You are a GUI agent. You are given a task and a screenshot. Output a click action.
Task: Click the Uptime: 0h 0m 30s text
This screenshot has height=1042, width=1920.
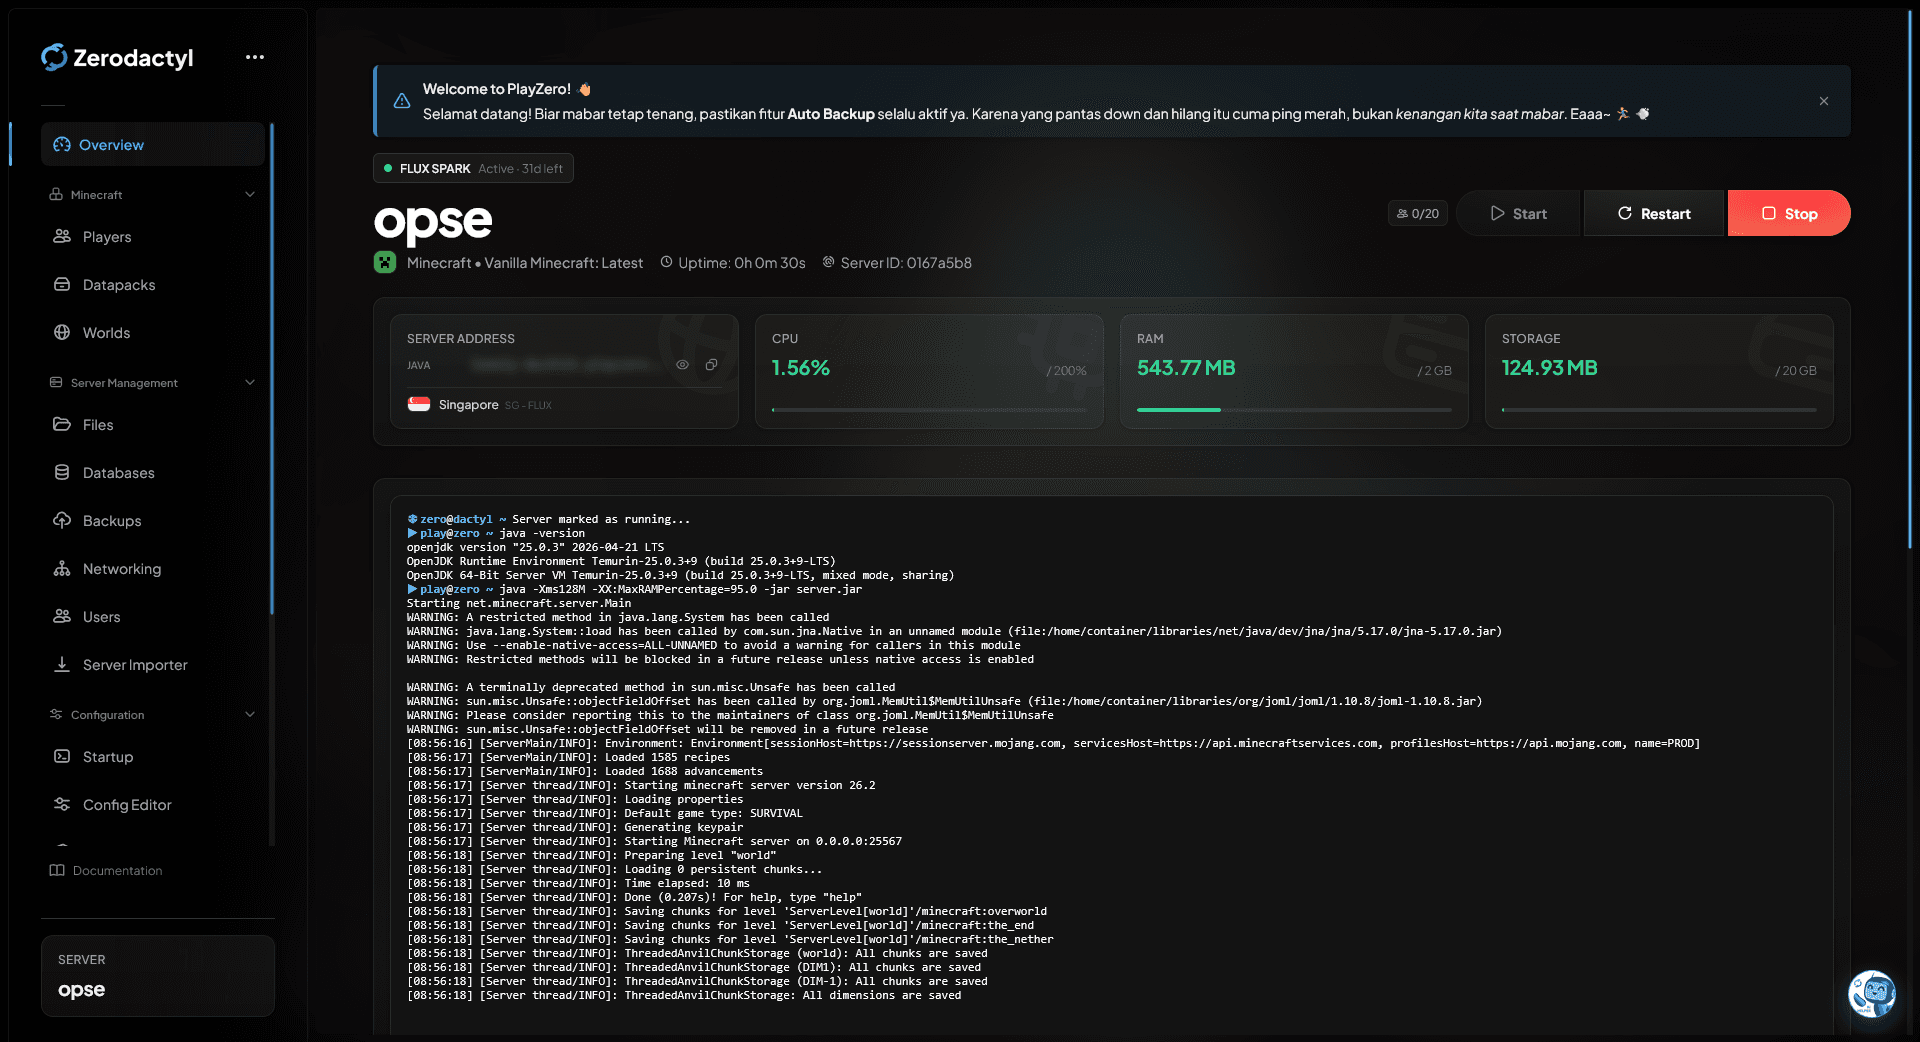(741, 262)
